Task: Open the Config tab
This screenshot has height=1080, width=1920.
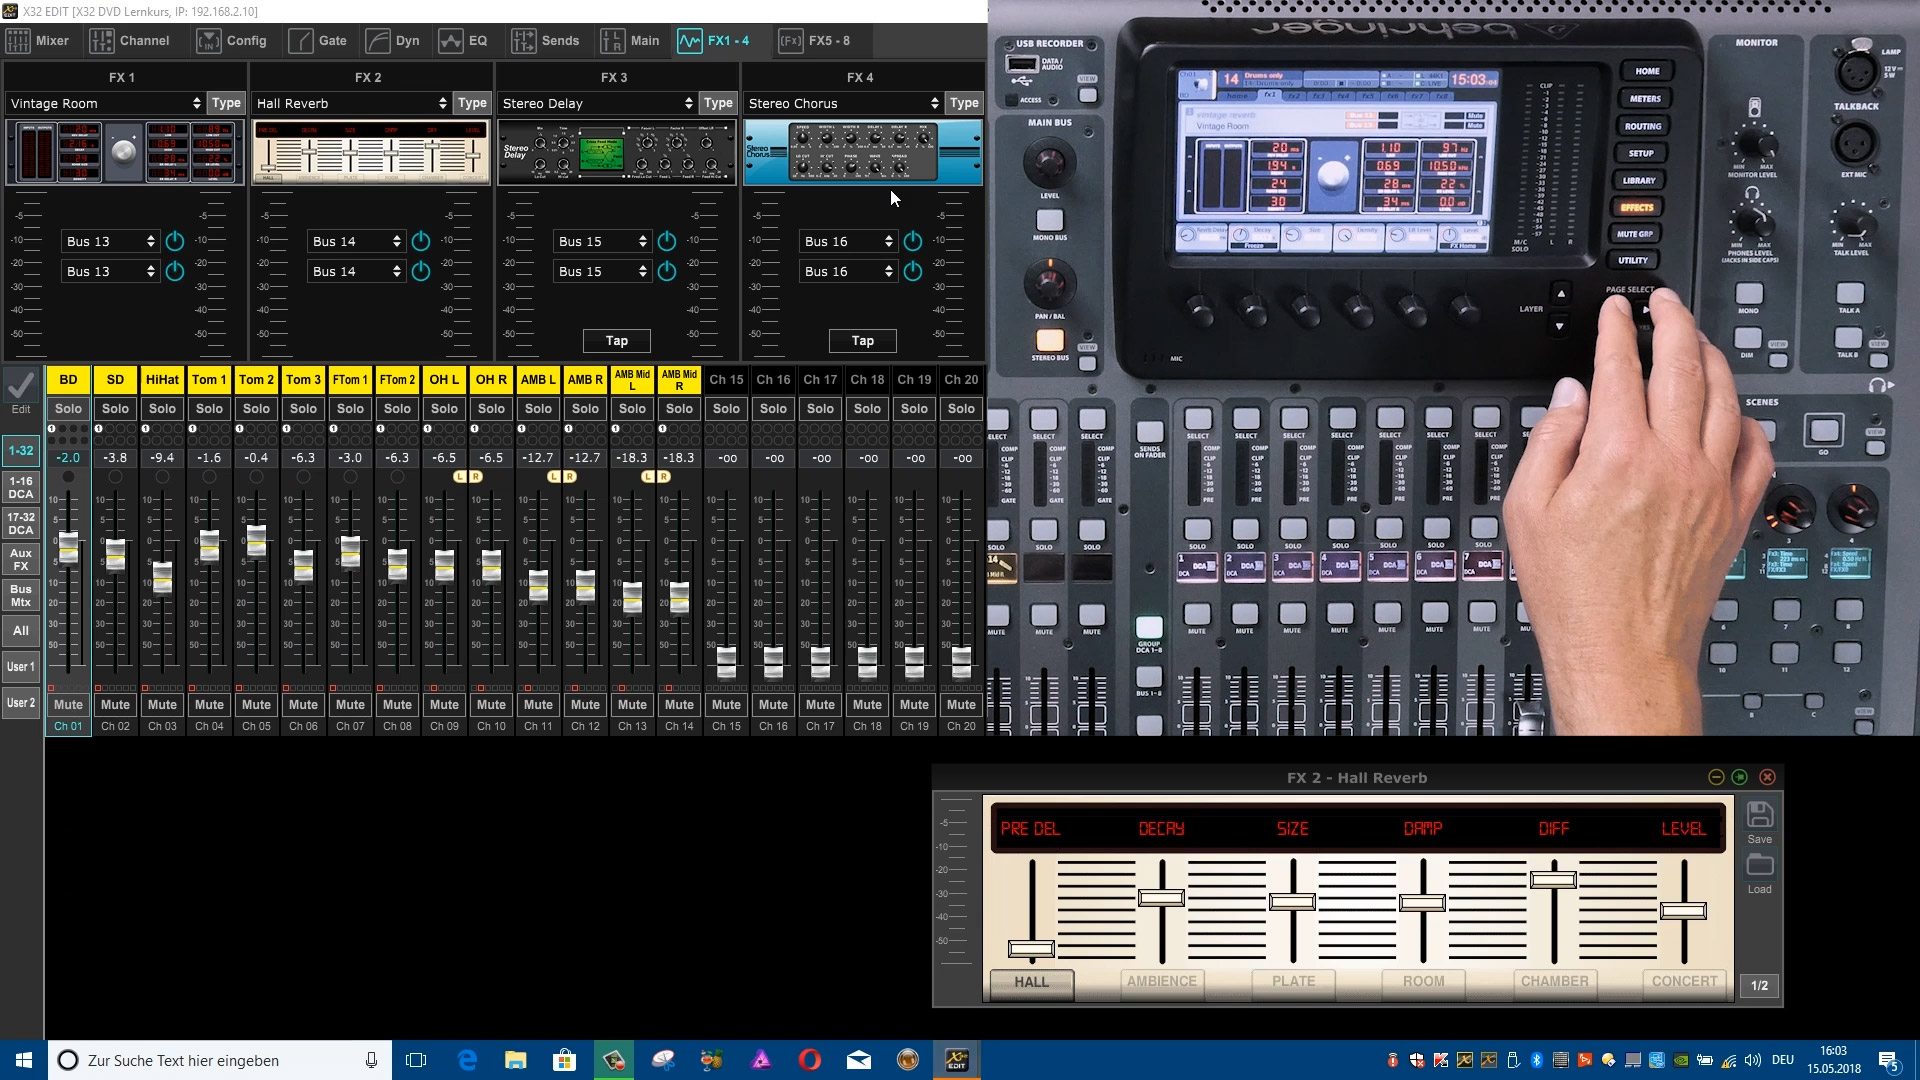Action: pos(232,41)
